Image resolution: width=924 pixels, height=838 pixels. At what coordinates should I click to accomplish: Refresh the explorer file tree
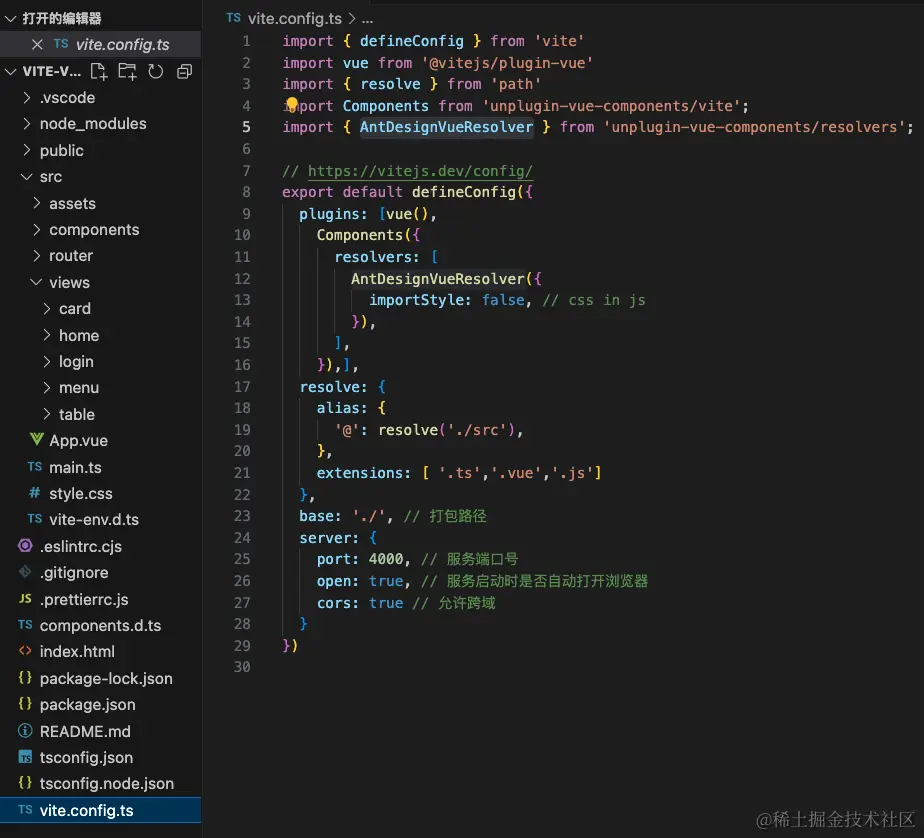click(x=156, y=71)
